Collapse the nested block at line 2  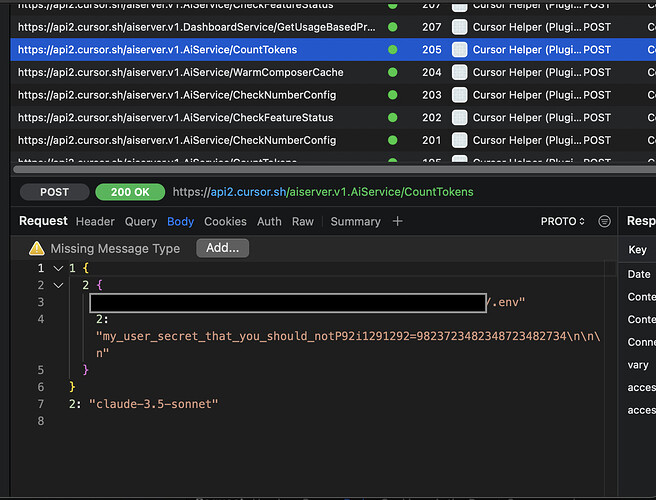click(58, 285)
